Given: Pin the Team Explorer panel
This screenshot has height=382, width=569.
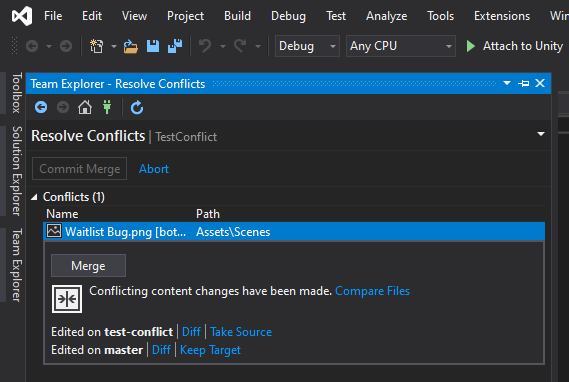Looking at the screenshot, I should [523, 83].
